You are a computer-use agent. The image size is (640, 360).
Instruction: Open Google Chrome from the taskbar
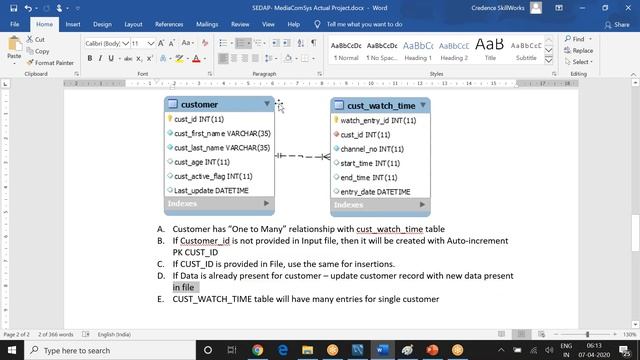(258, 350)
